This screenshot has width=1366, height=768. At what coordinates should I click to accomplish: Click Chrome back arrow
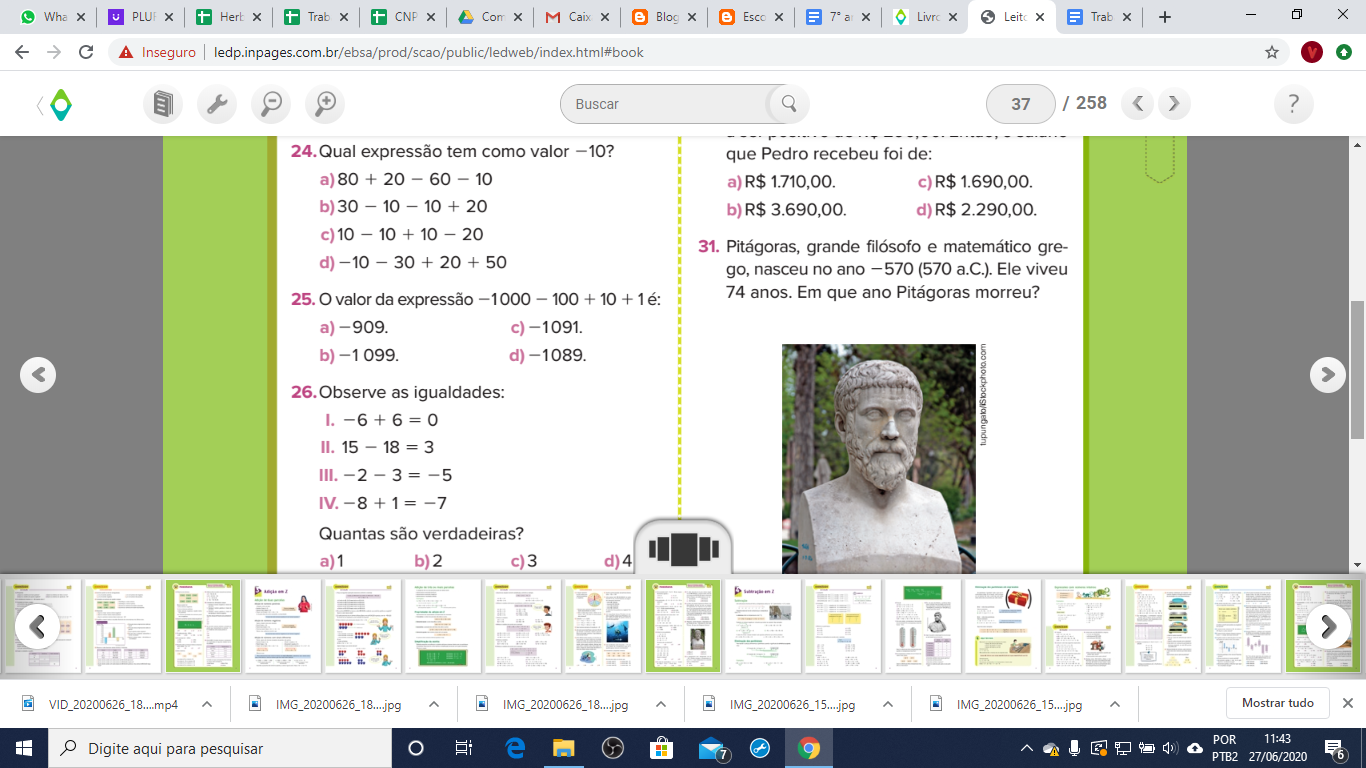pyautogui.click(x=22, y=52)
